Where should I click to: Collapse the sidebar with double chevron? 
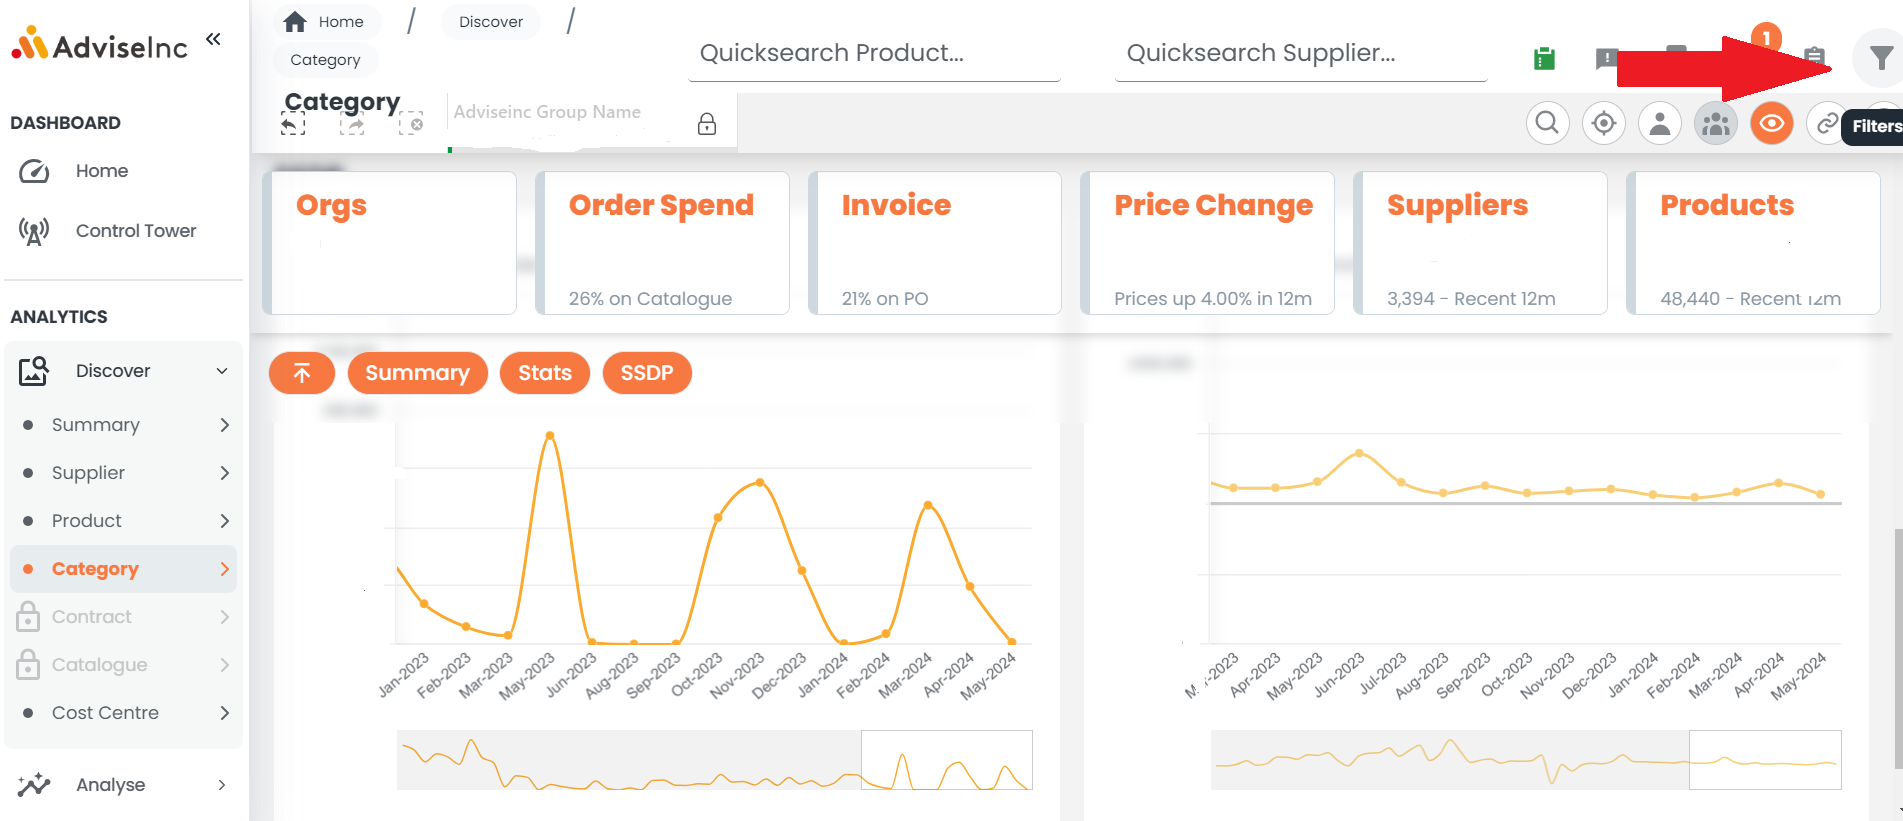pos(213,39)
